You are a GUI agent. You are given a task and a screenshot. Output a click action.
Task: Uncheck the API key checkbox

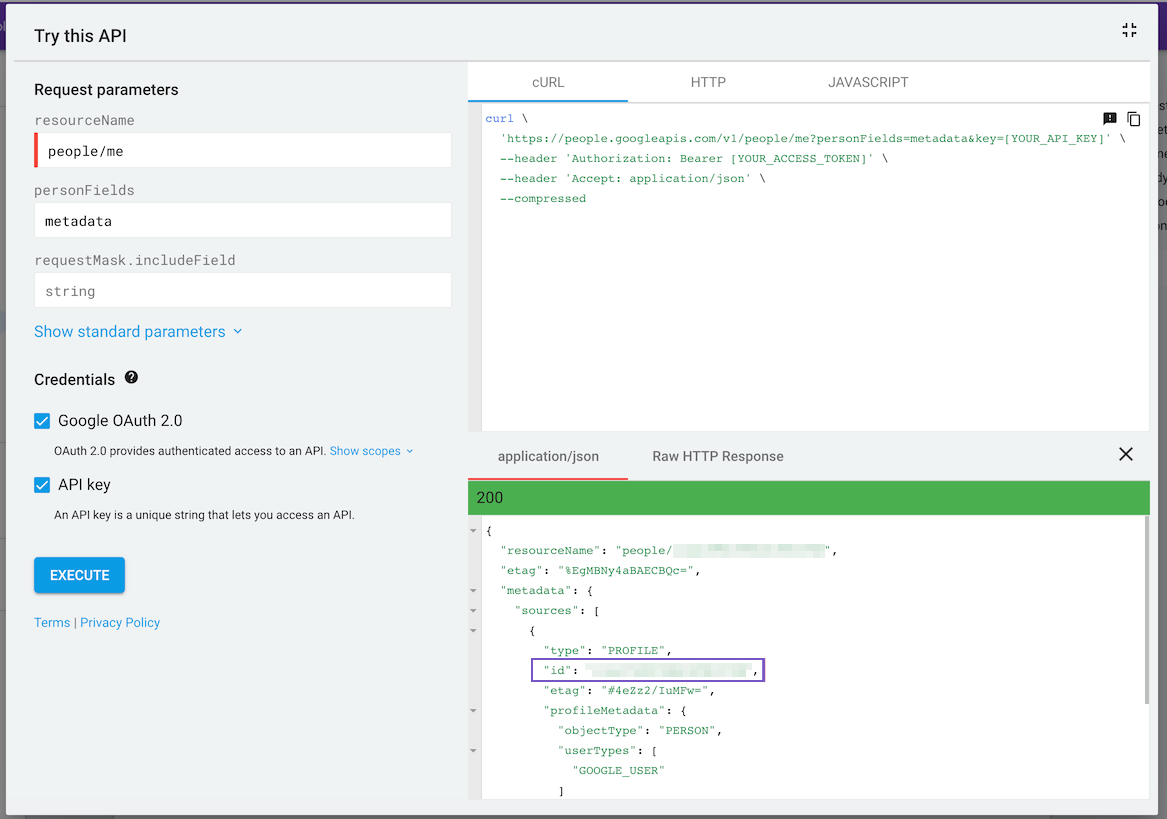(x=42, y=485)
